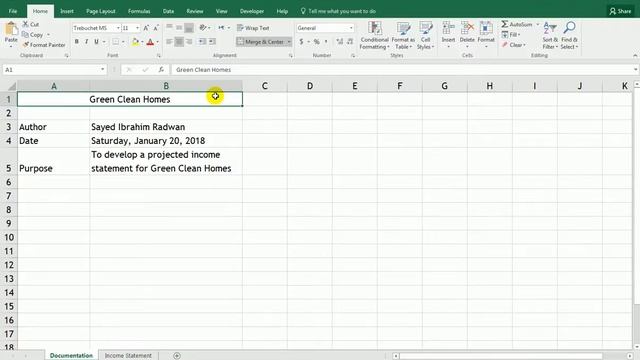Switch to the Insert ribbon tab
The width and height of the screenshot is (640, 360).
(x=67, y=11)
